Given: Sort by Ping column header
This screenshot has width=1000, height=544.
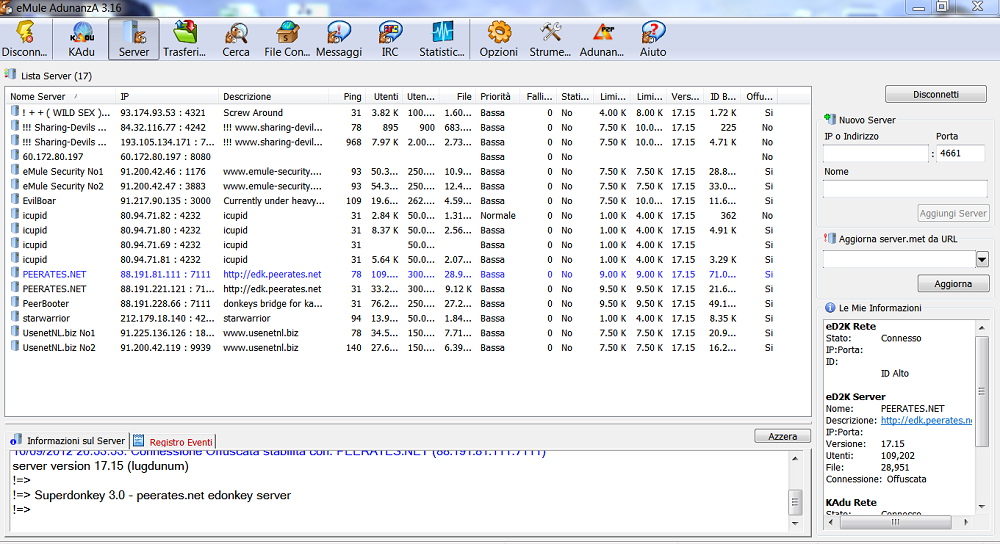Looking at the screenshot, I should coord(346,96).
